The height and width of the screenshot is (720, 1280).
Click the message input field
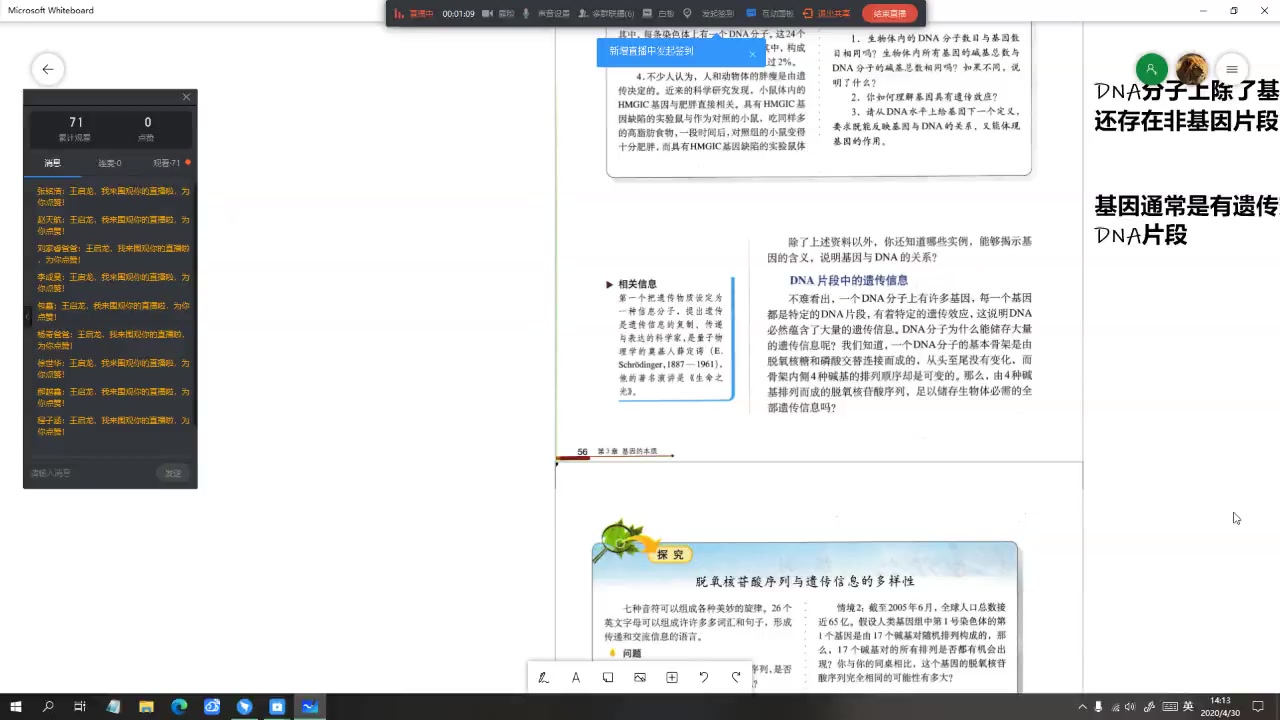[x=90, y=473]
